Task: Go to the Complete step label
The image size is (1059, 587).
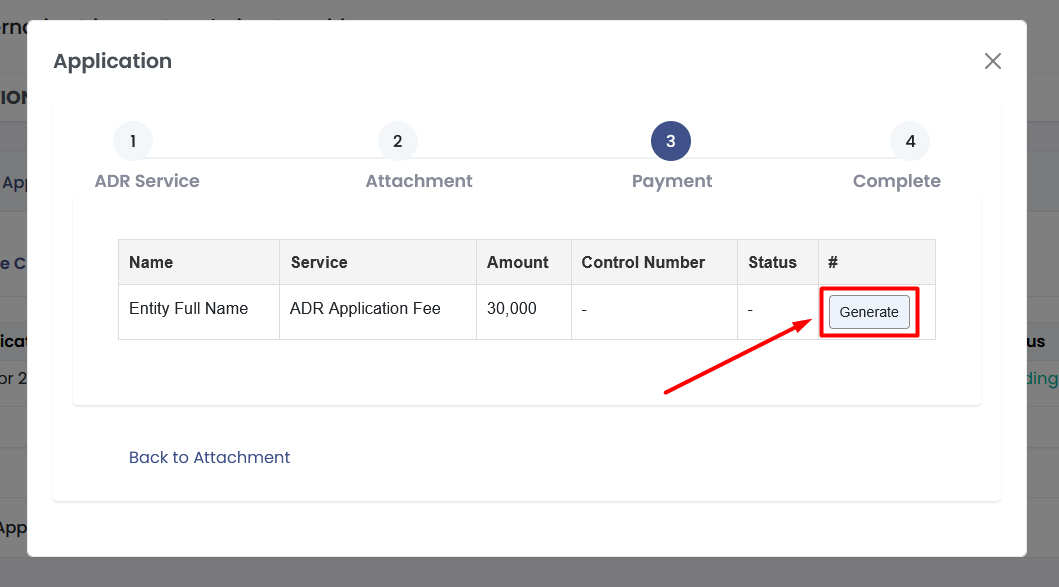Action: pos(896,181)
